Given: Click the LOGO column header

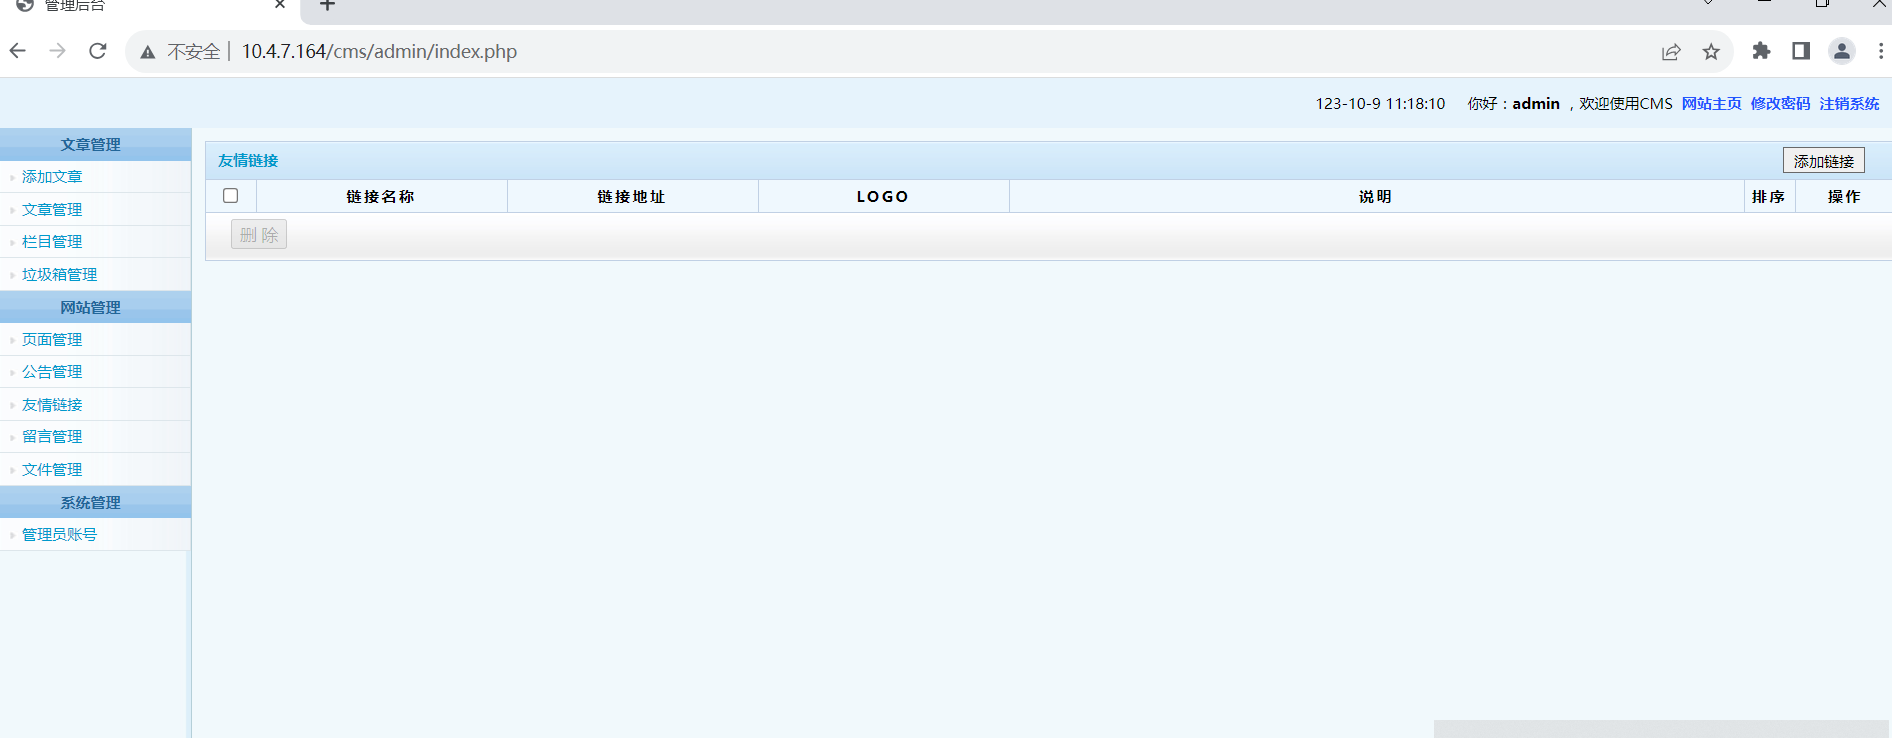Looking at the screenshot, I should click(883, 197).
